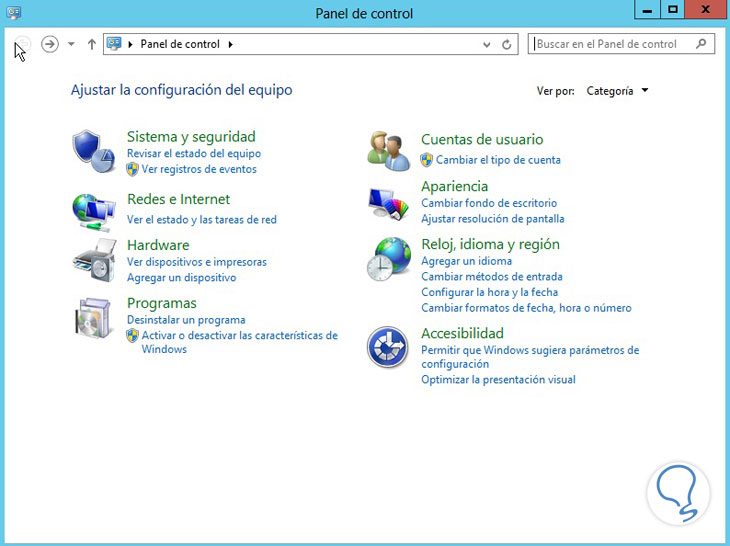Click Configurar la hora y la fecha
Viewport: 730px width, 546px height.
click(x=489, y=292)
